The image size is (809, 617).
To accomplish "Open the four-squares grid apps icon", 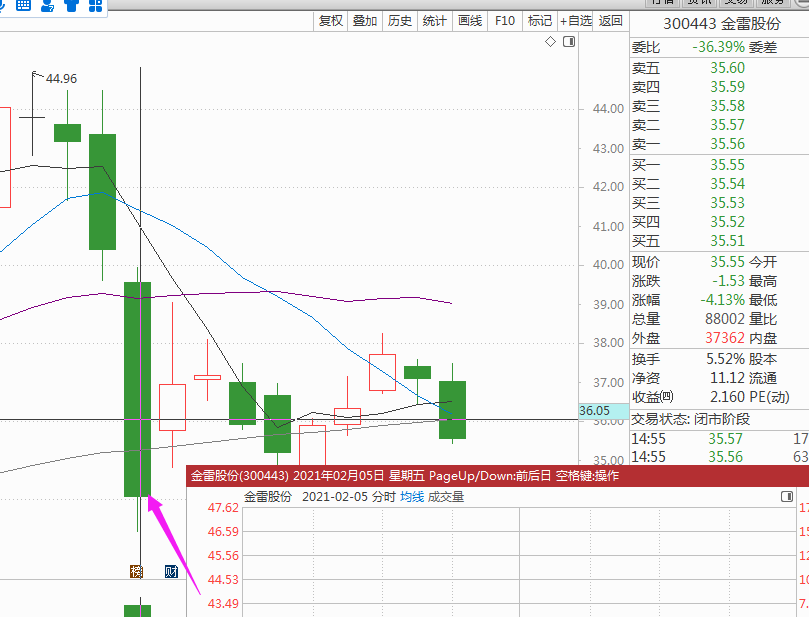I will (x=95, y=5).
